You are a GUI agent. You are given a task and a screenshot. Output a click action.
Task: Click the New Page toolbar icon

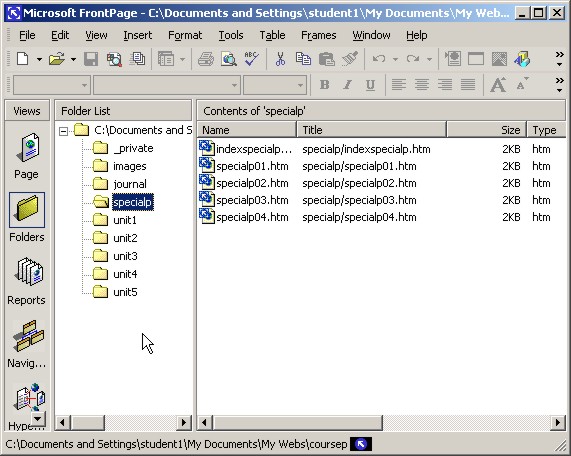click(23, 59)
